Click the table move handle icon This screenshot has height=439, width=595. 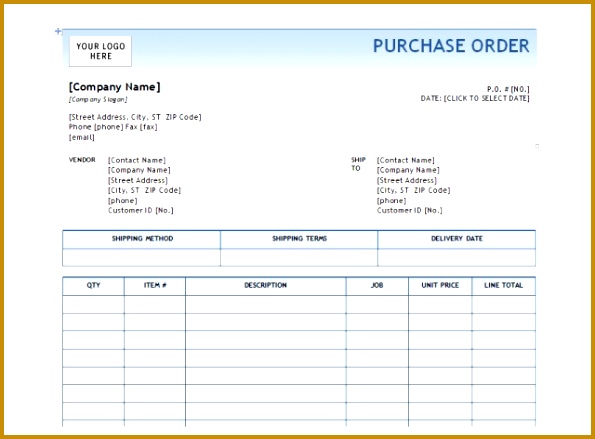(58, 31)
